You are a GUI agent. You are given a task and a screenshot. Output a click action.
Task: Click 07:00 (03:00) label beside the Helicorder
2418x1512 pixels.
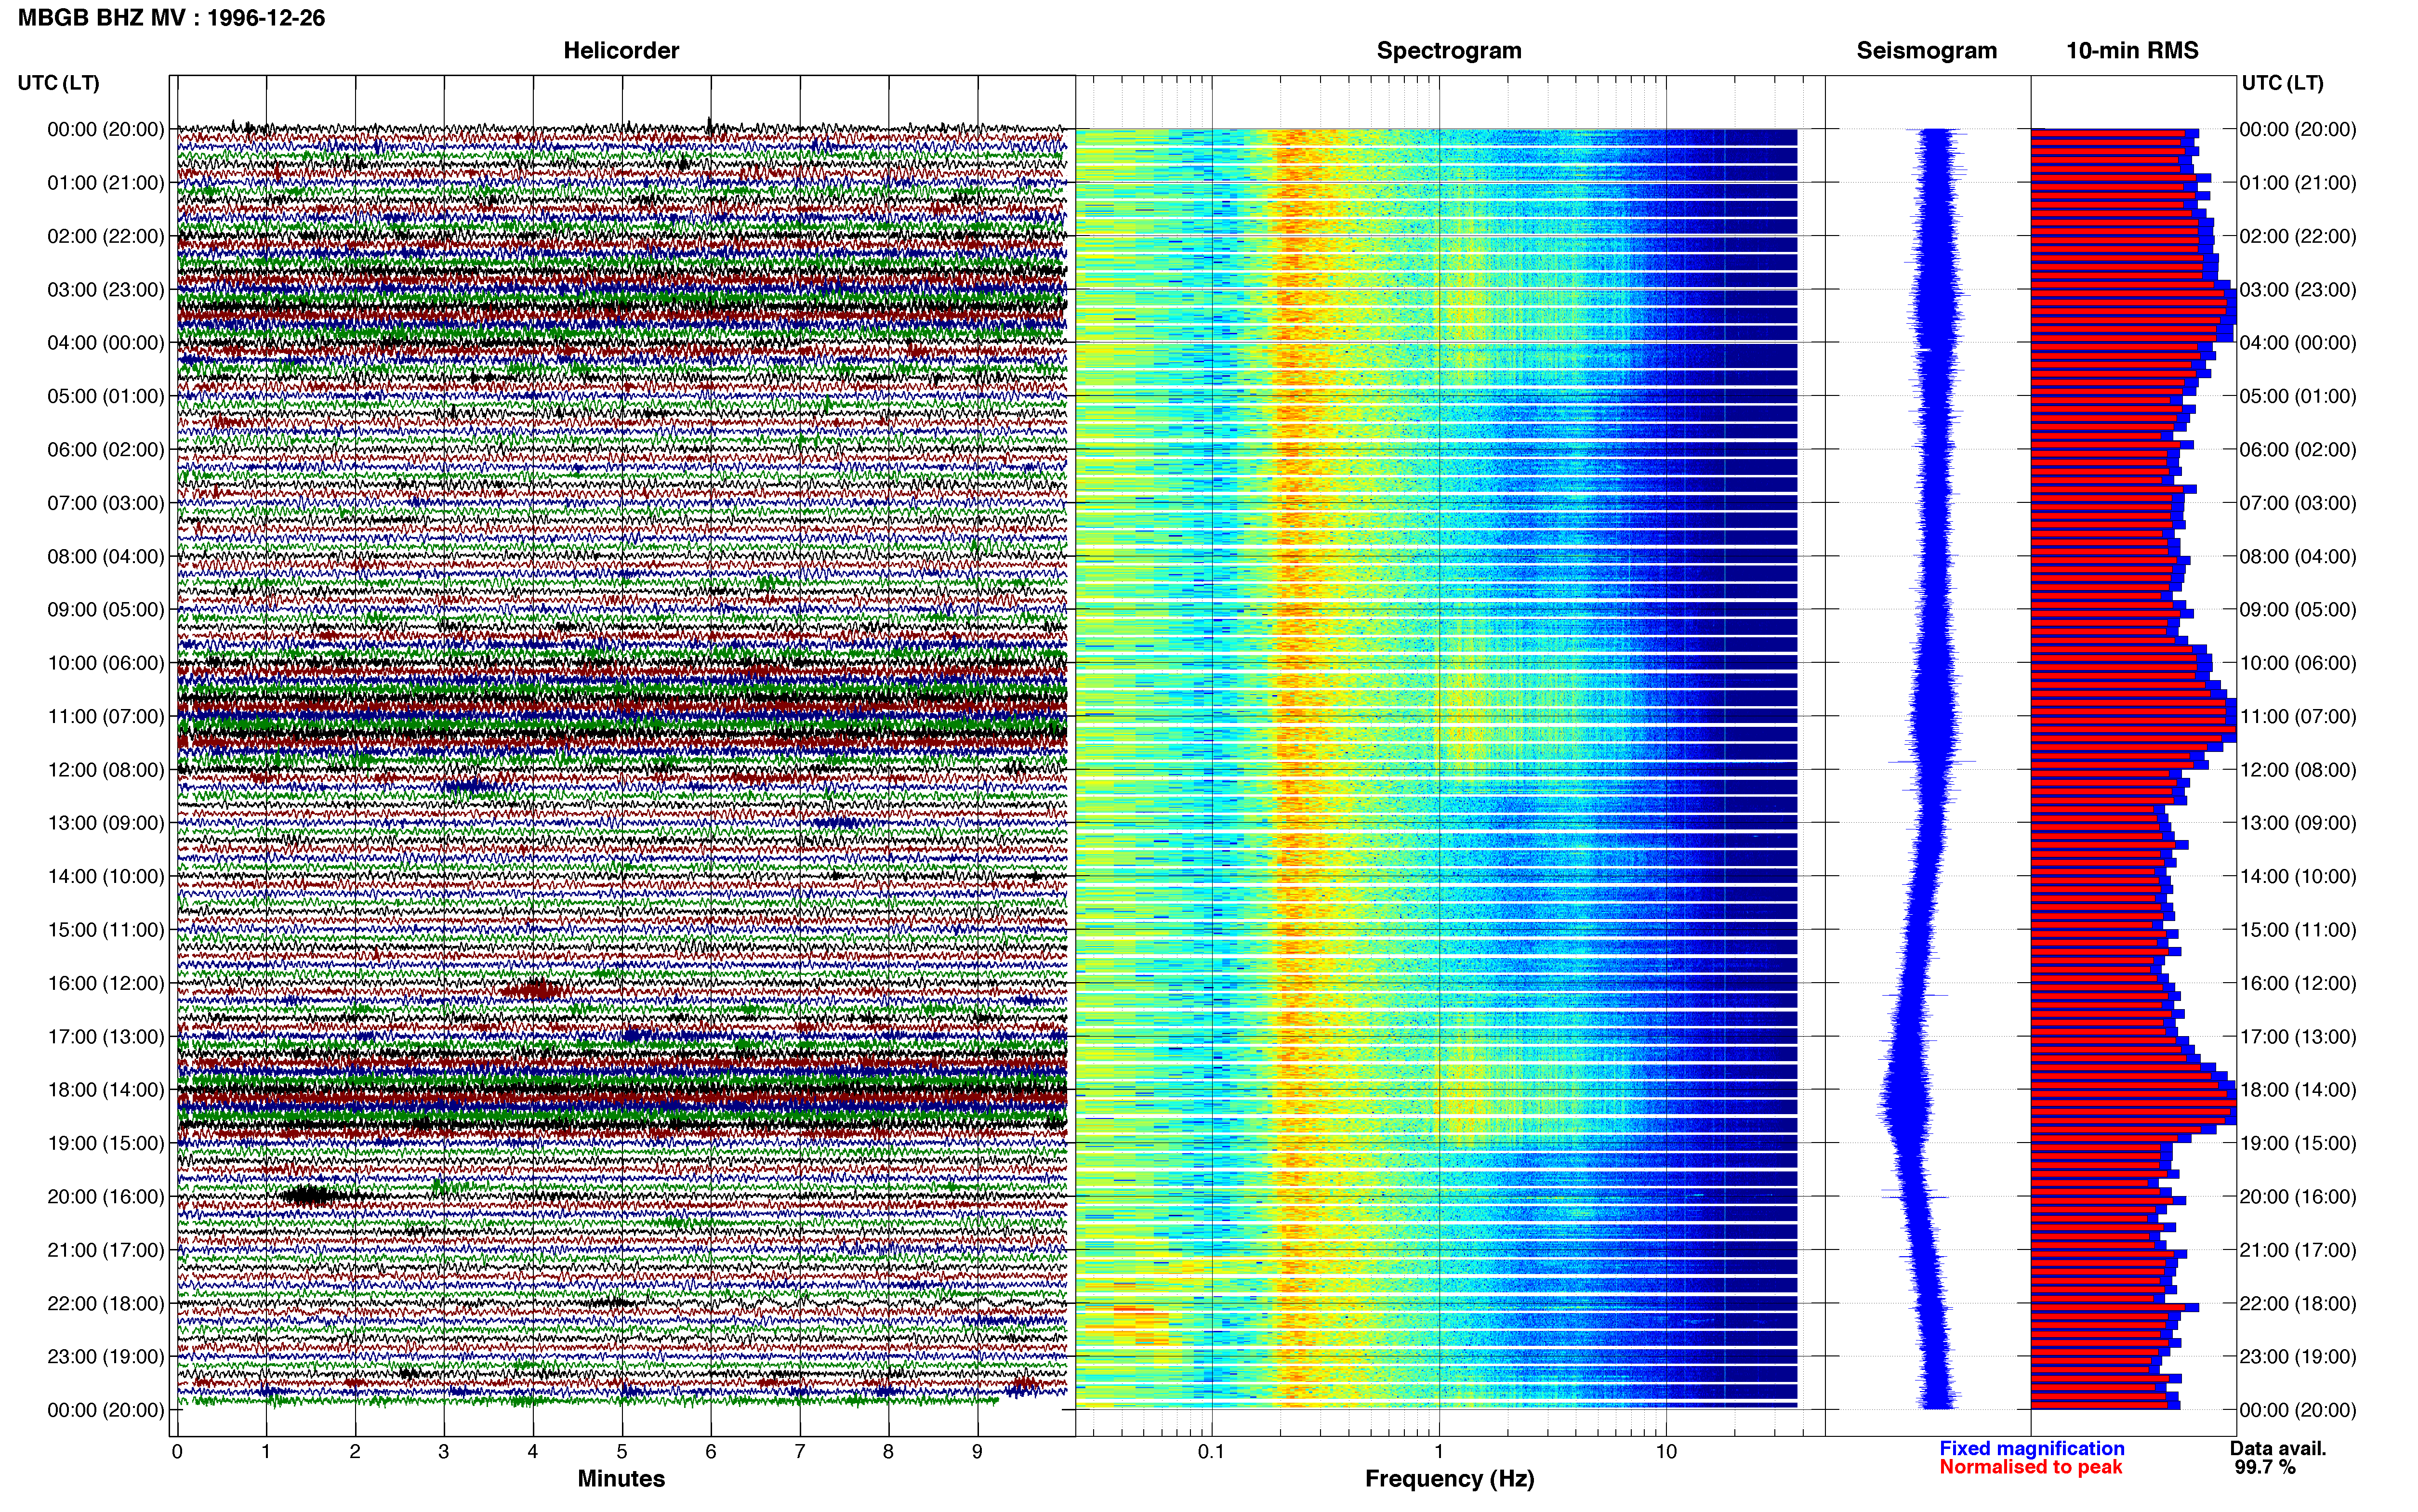[106, 503]
